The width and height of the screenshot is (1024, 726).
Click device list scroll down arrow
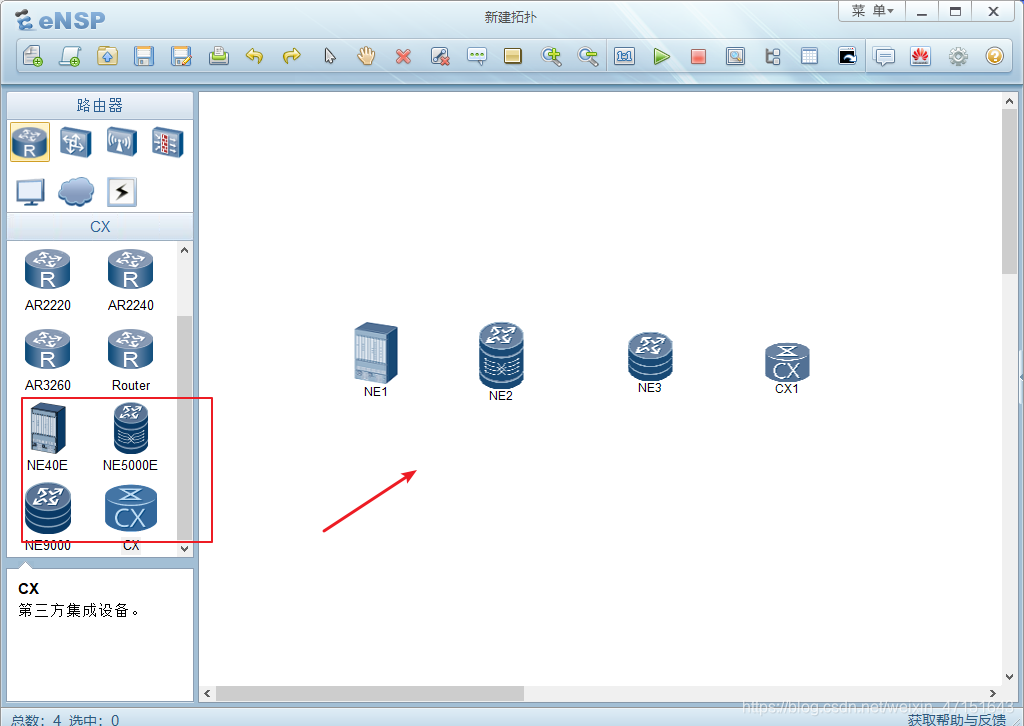click(184, 548)
